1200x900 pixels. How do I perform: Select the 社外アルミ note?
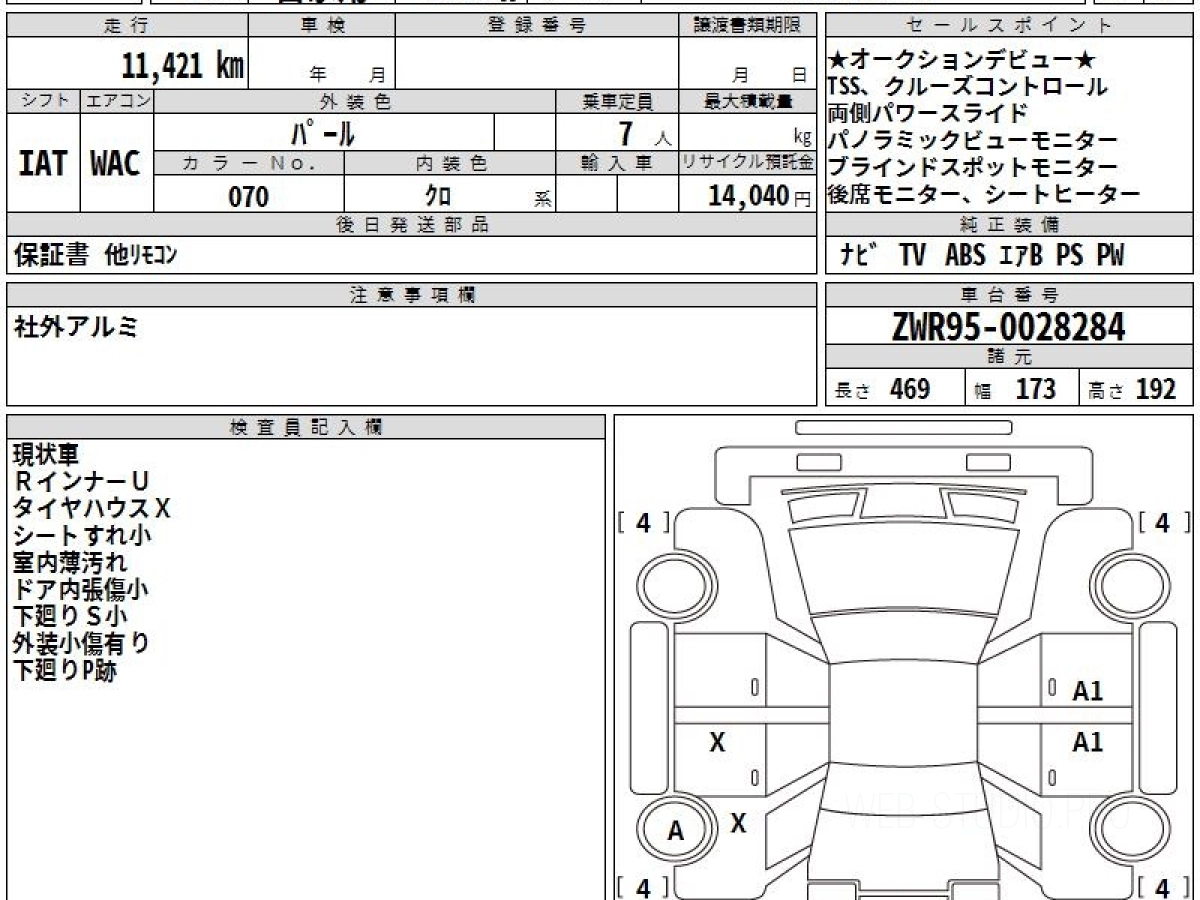click(x=76, y=326)
